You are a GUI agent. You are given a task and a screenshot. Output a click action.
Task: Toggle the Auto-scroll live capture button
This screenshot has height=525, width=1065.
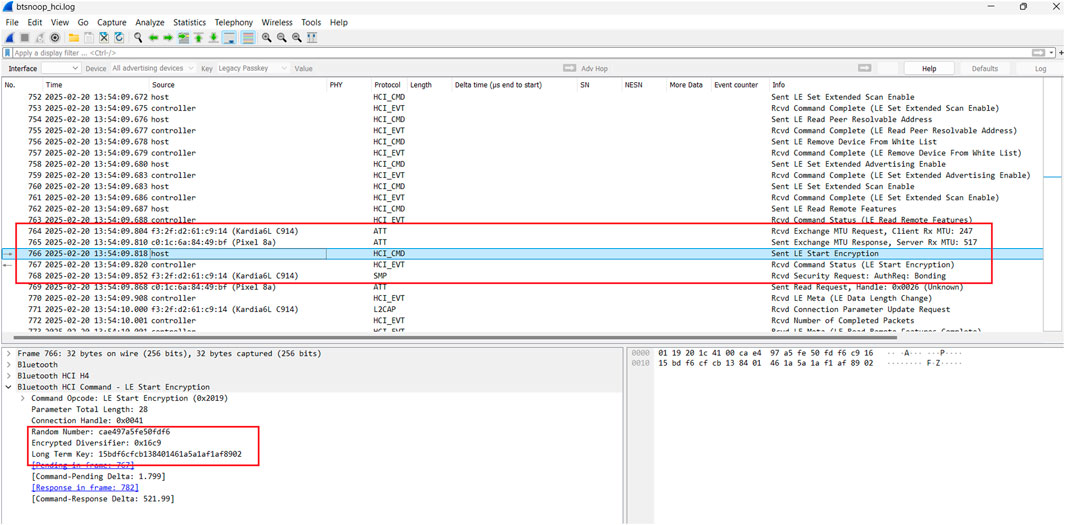229,37
